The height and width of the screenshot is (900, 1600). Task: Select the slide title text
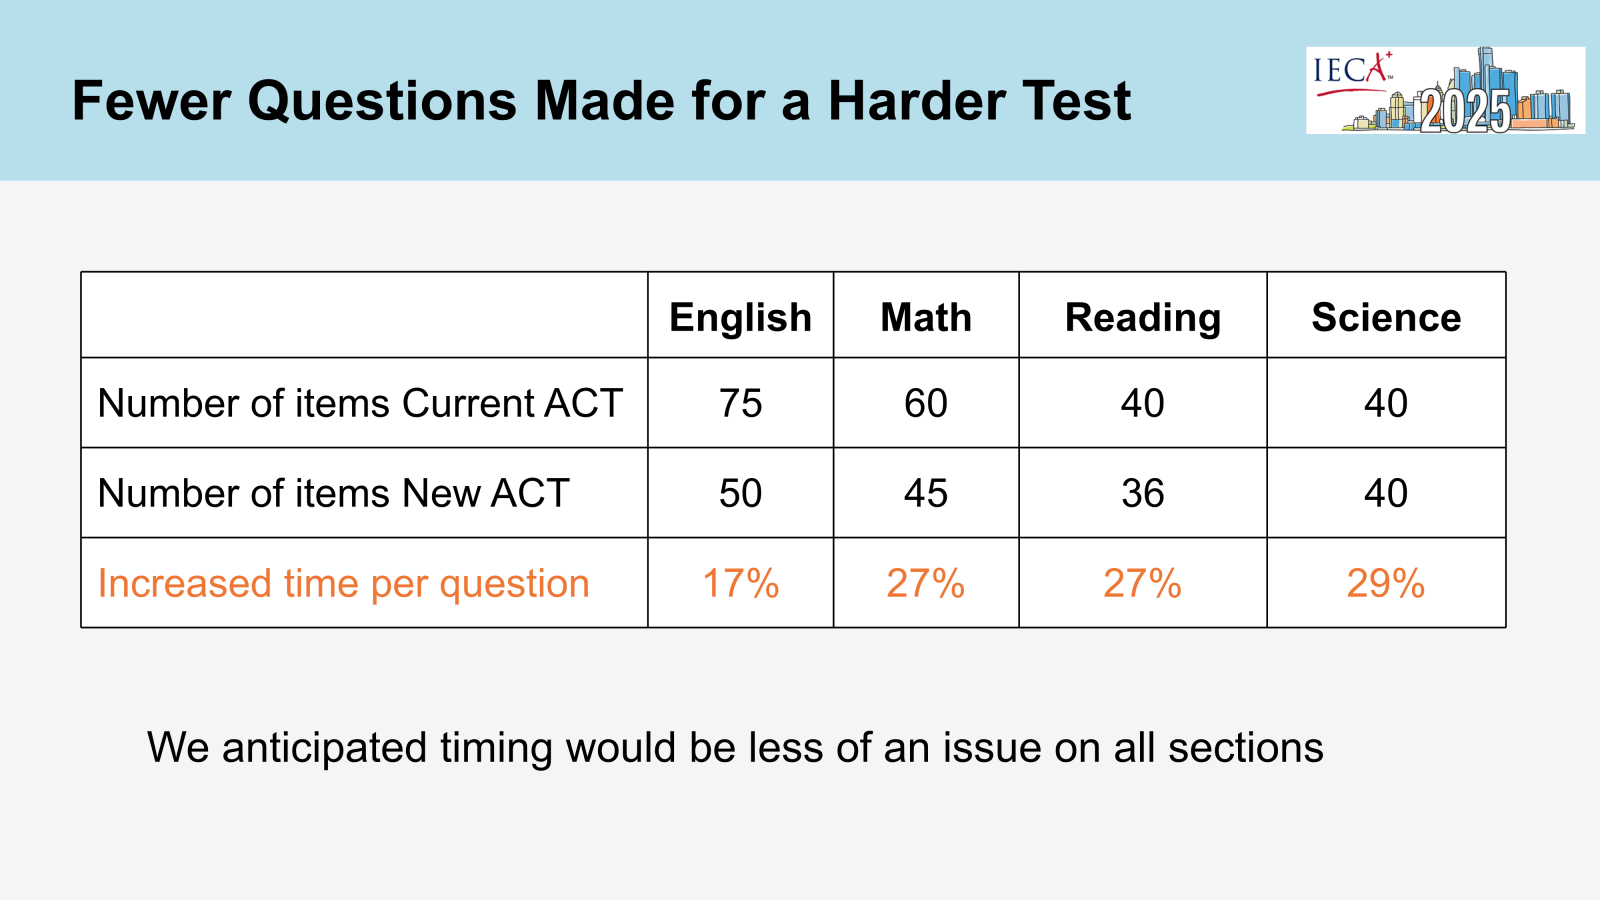coord(601,101)
